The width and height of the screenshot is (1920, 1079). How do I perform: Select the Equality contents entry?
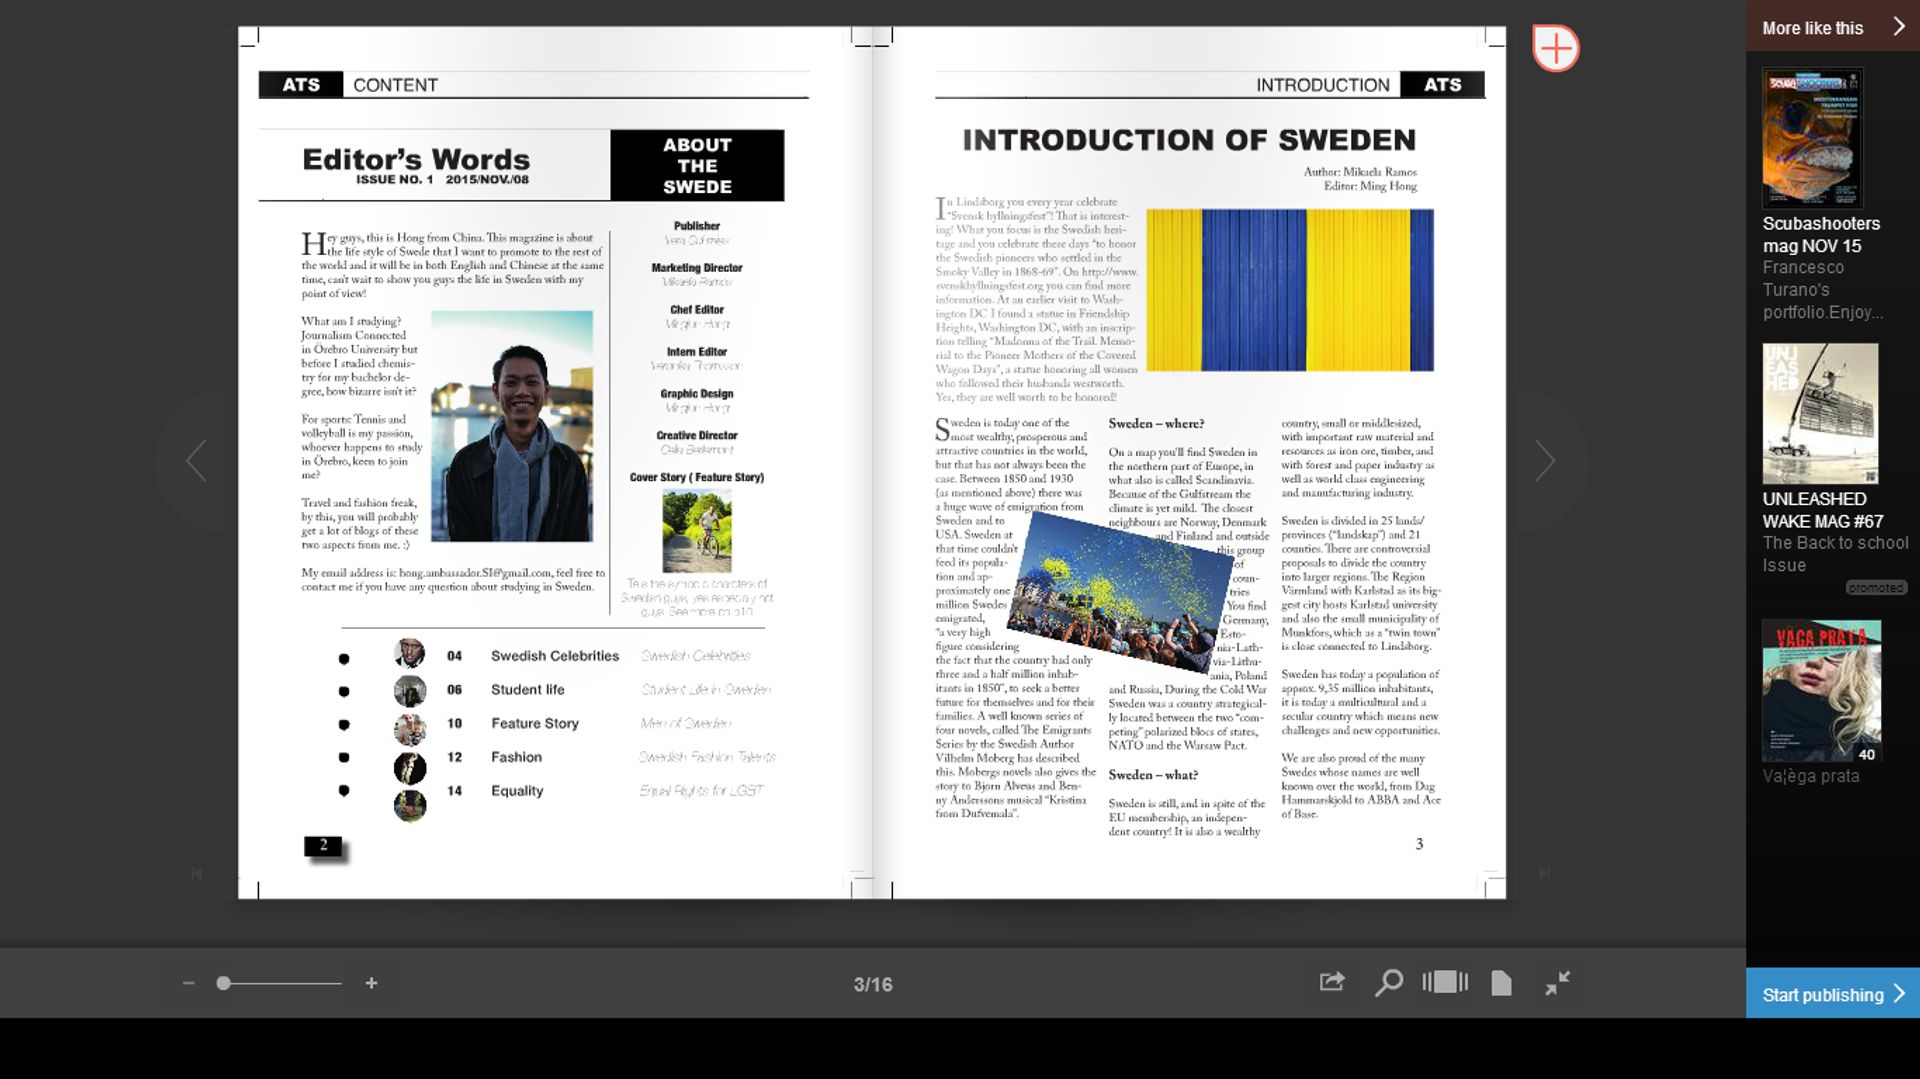517,791
